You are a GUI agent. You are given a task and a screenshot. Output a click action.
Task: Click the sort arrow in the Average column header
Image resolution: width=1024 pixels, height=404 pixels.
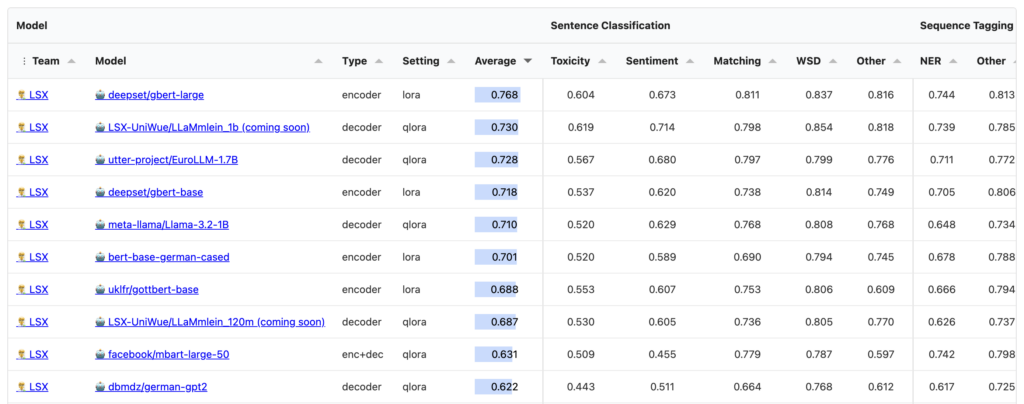[x=527, y=61]
